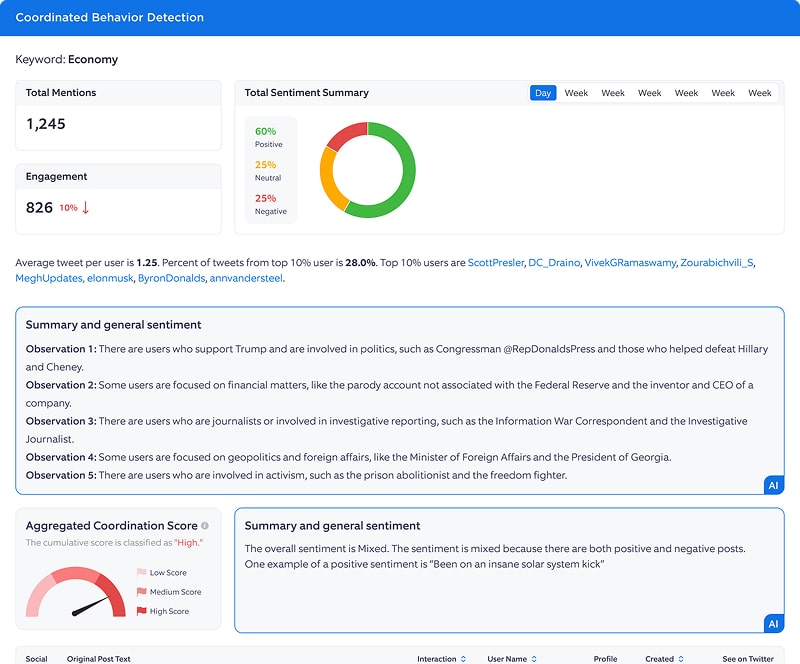Select the first Week tab
Screen dimensions: 800x664
click(576, 93)
